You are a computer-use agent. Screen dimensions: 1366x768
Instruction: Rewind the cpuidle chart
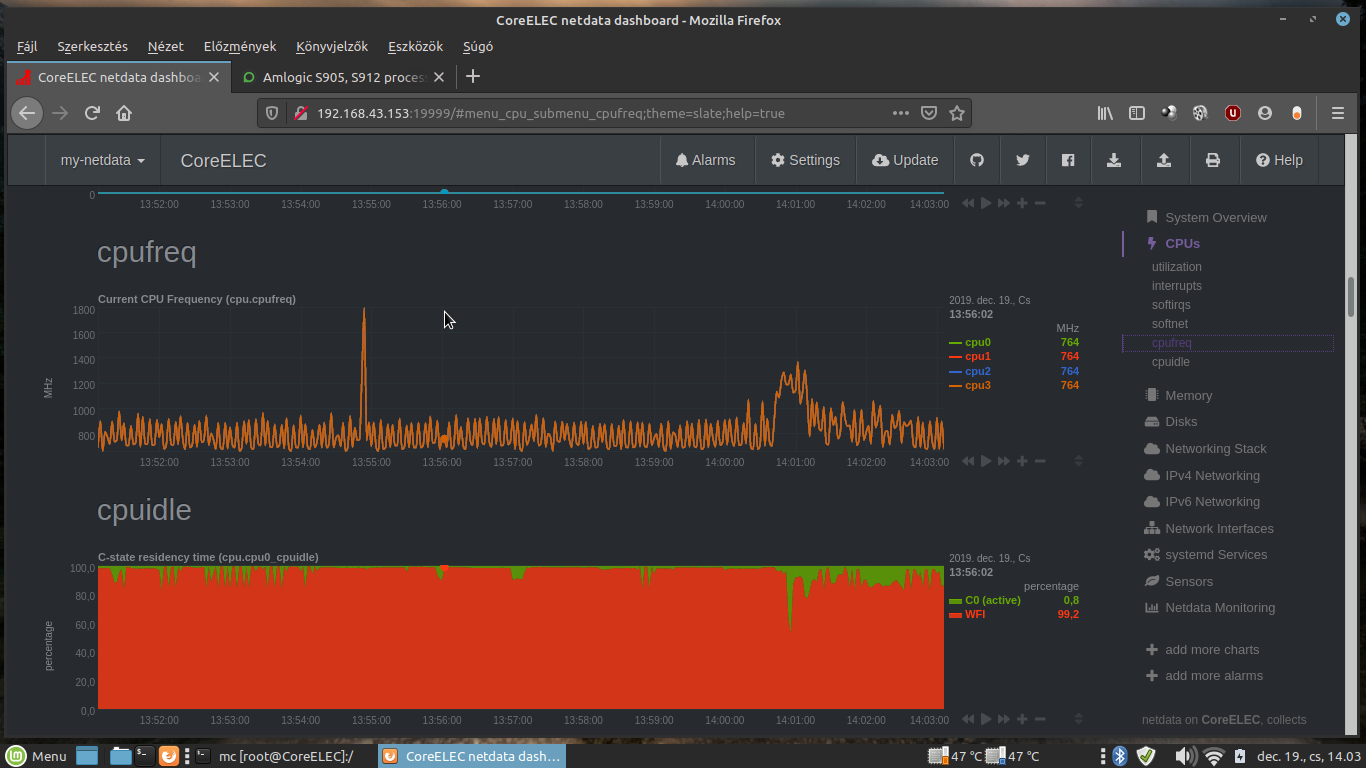(x=968, y=719)
